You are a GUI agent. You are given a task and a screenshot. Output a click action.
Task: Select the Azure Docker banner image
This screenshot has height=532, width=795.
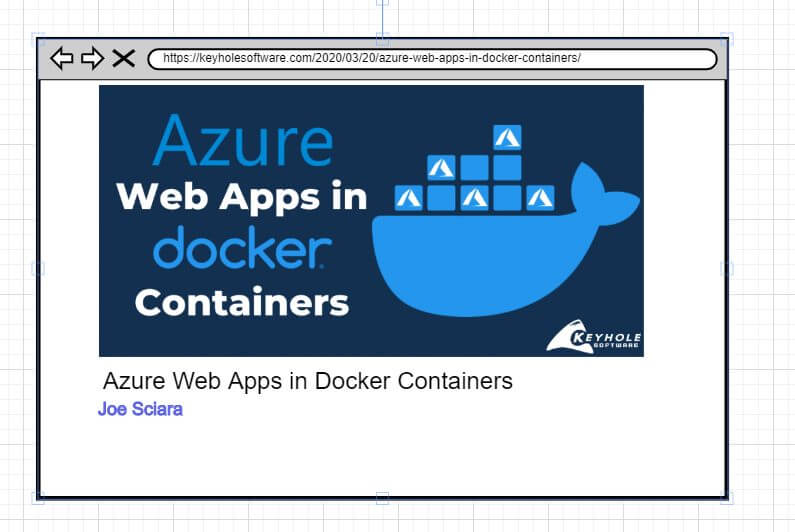click(x=371, y=221)
